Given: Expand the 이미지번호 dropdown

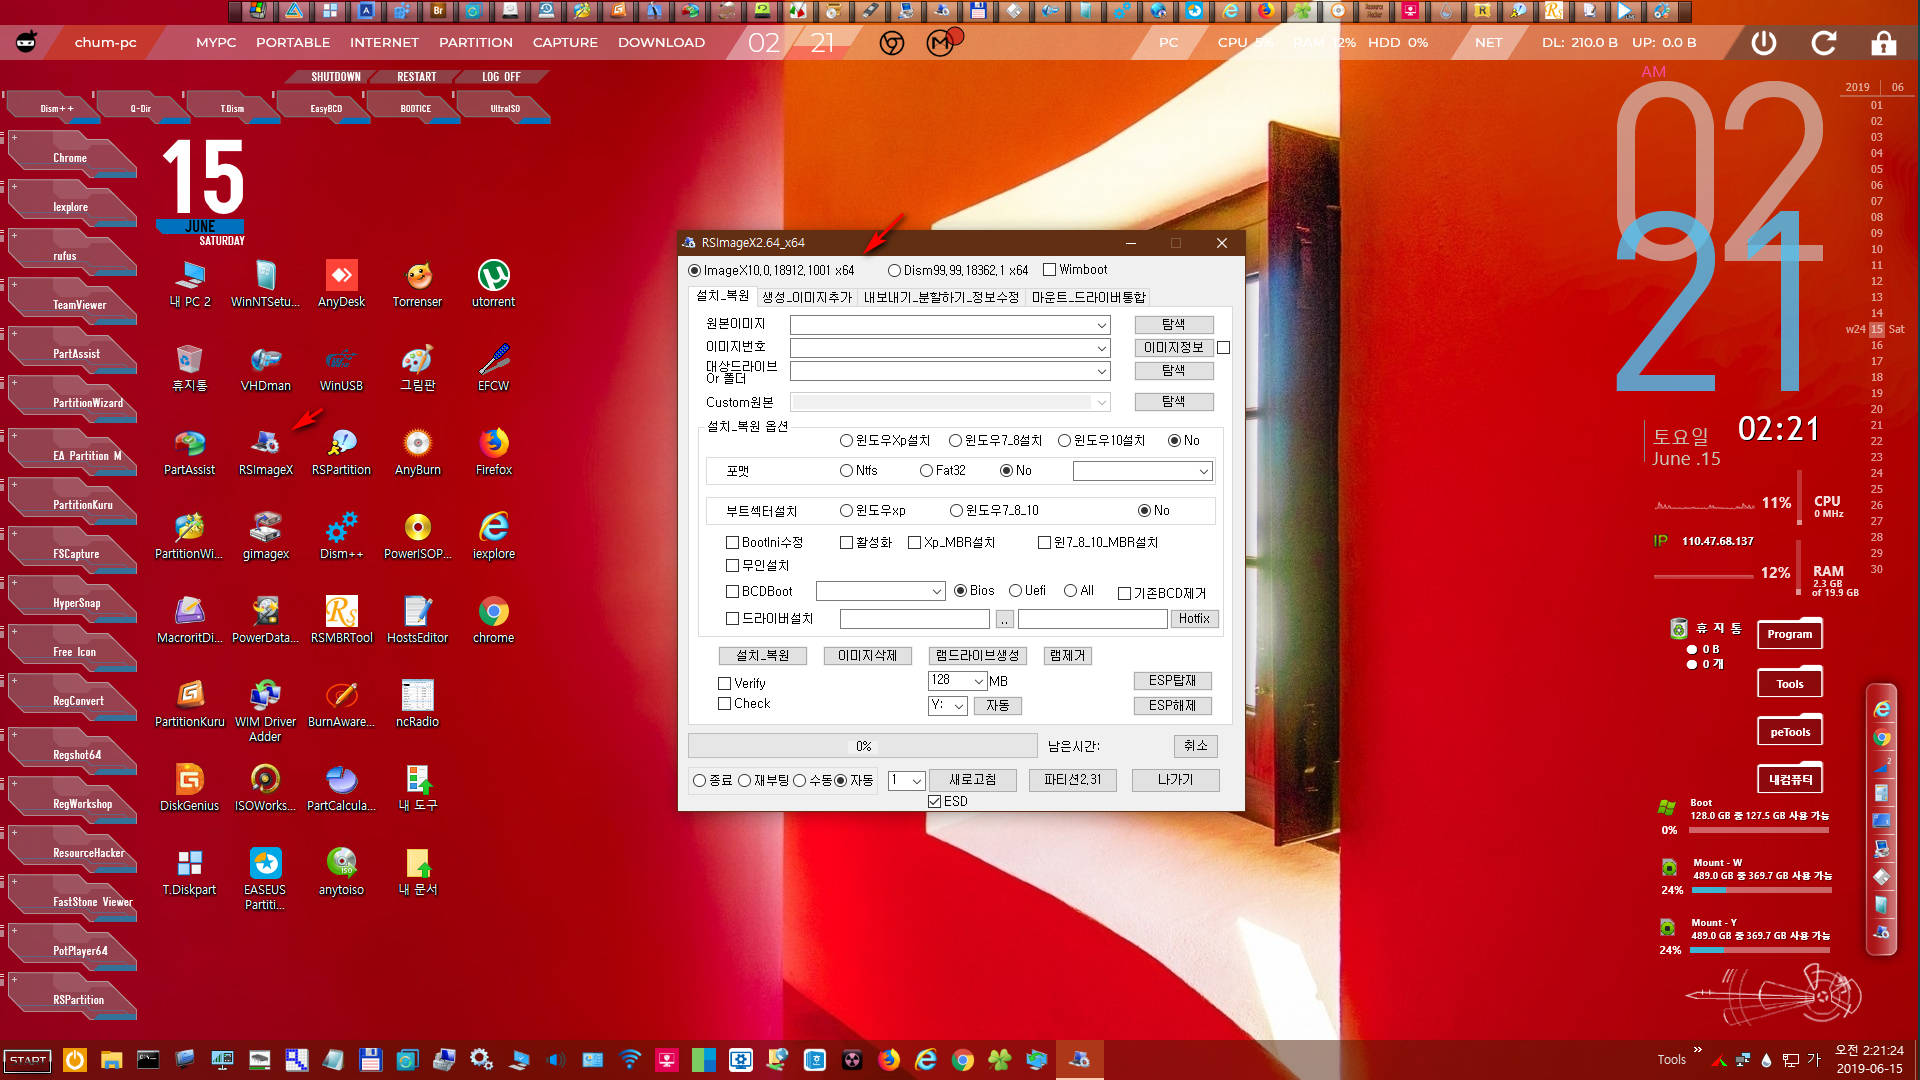Looking at the screenshot, I should [x=1101, y=348].
